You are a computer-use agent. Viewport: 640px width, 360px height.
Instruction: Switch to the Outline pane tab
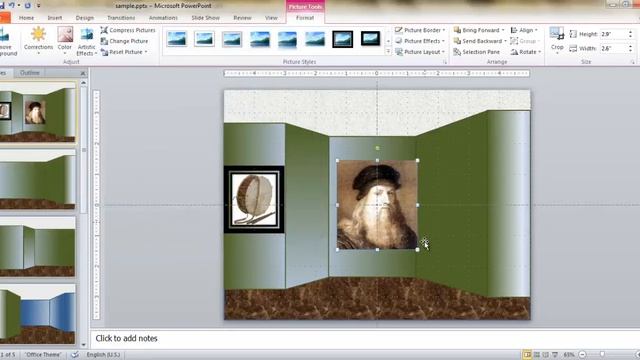[x=30, y=73]
